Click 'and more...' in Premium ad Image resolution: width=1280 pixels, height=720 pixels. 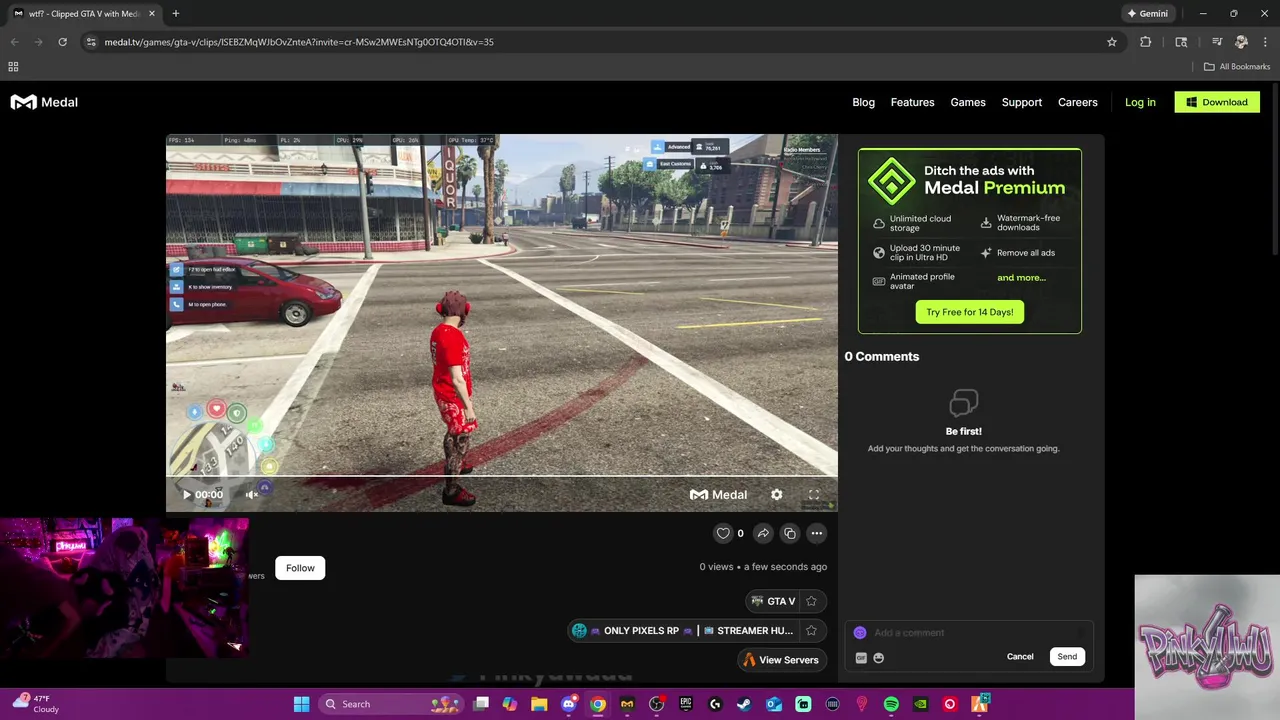[1021, 278]
